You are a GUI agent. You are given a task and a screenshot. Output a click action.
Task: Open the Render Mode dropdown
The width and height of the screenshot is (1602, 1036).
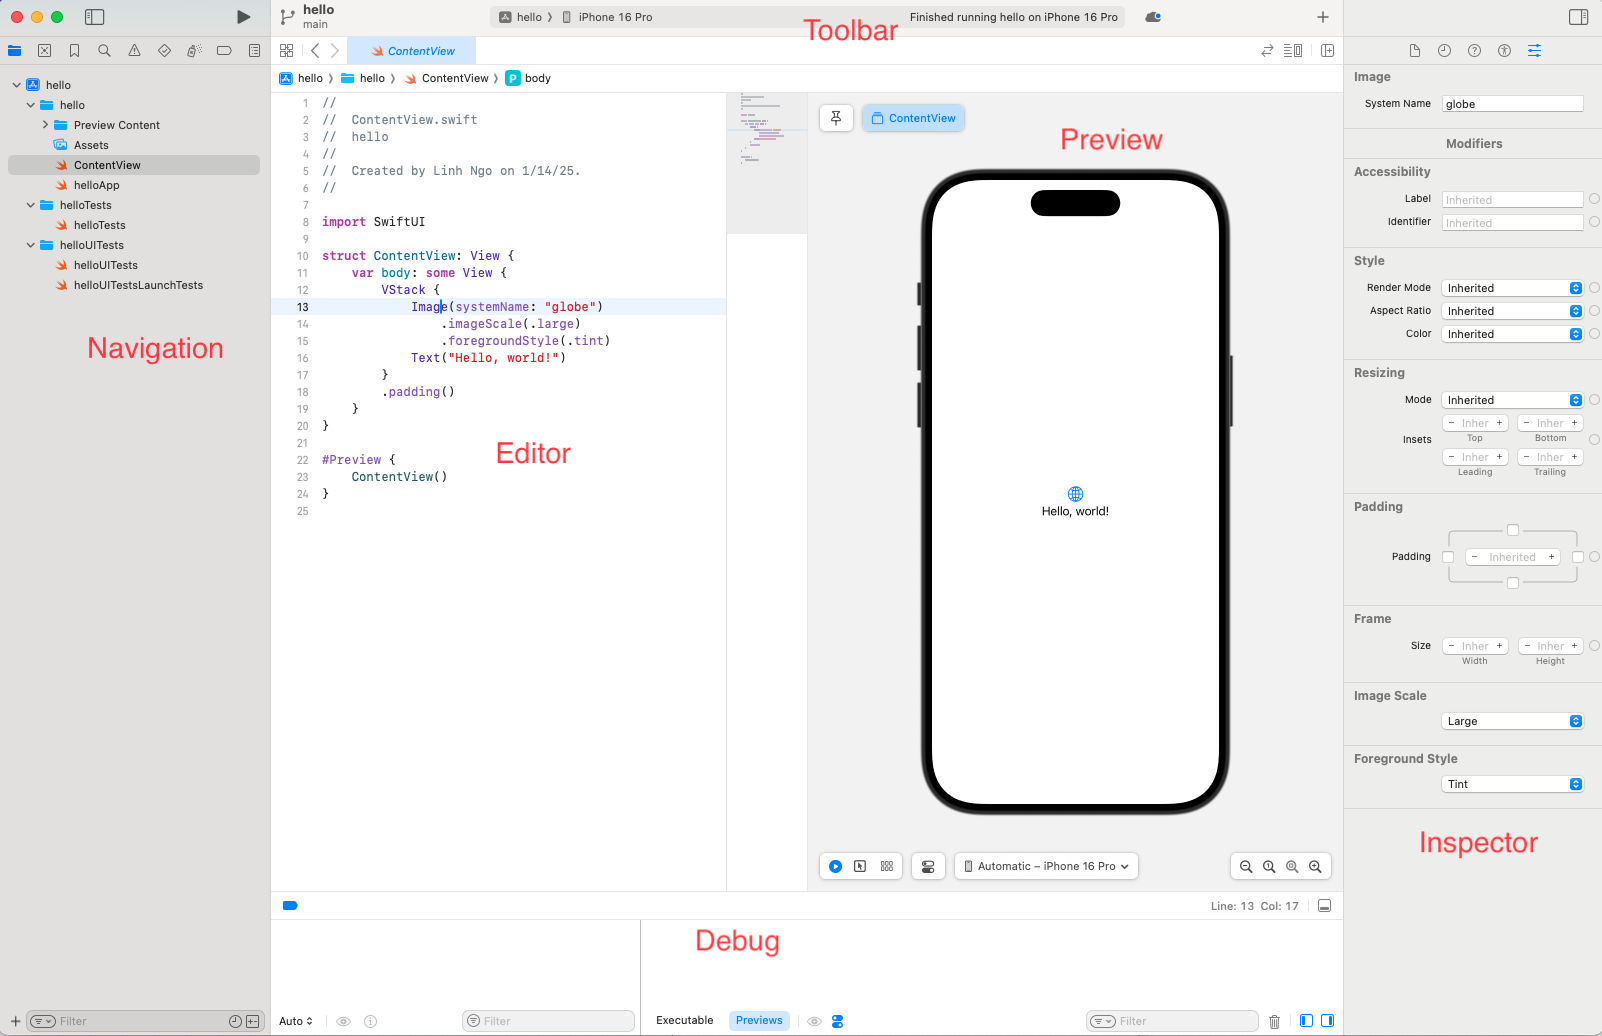click(1512, 288)
